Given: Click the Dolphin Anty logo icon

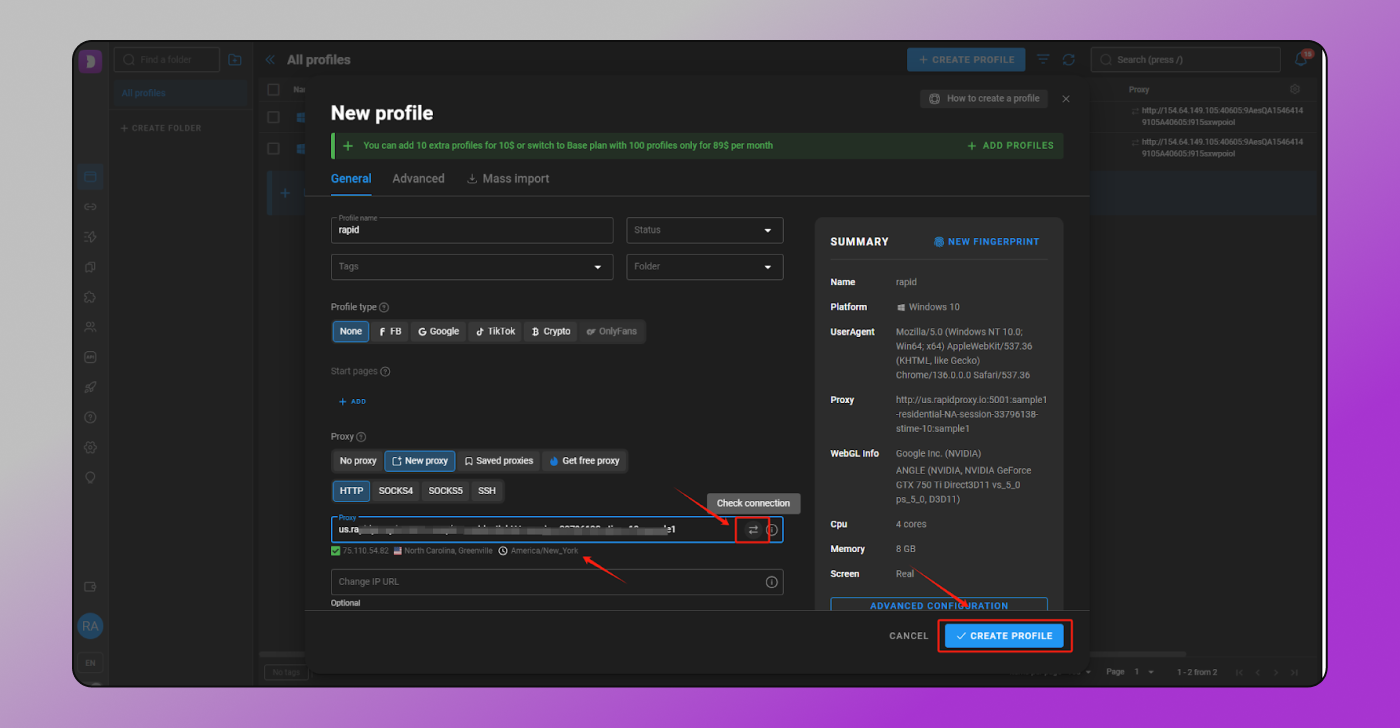Looking at the screenshot, I should point(90,61).
